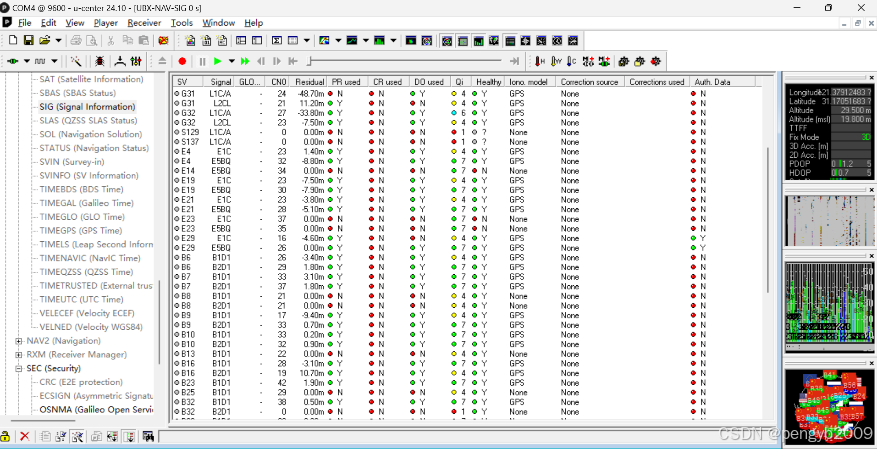The image size is (877, 449).
Task: Open the View menu
Action: click(74, 23)
